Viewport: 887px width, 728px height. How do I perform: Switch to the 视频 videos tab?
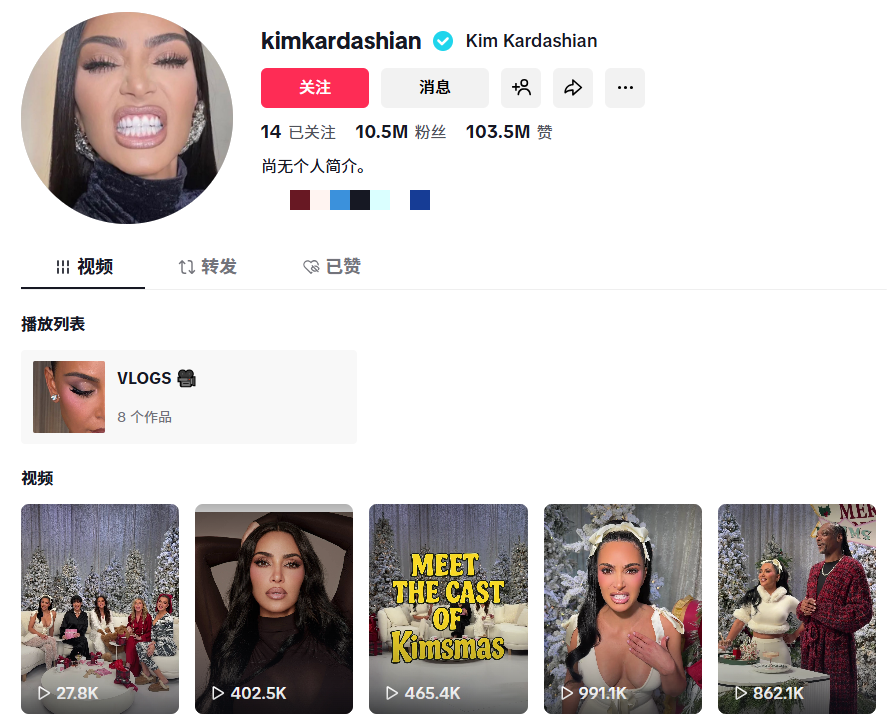83,266
